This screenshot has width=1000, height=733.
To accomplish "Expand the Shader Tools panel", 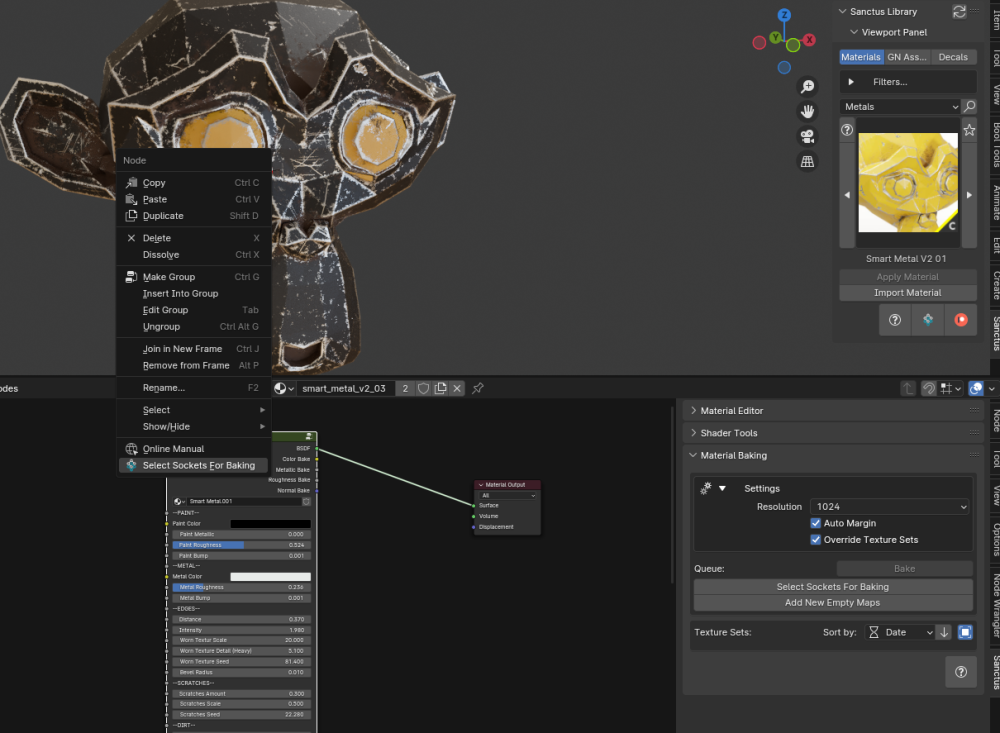I will click(729, 433).
